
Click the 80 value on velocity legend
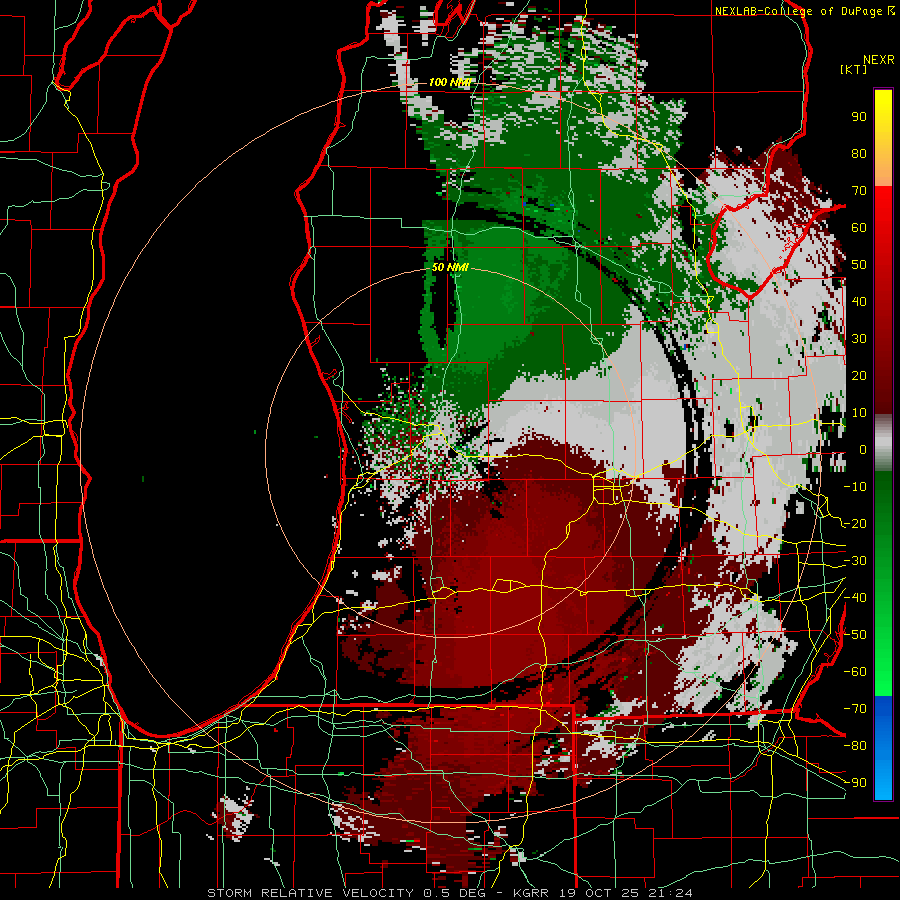tap(859, 153)
